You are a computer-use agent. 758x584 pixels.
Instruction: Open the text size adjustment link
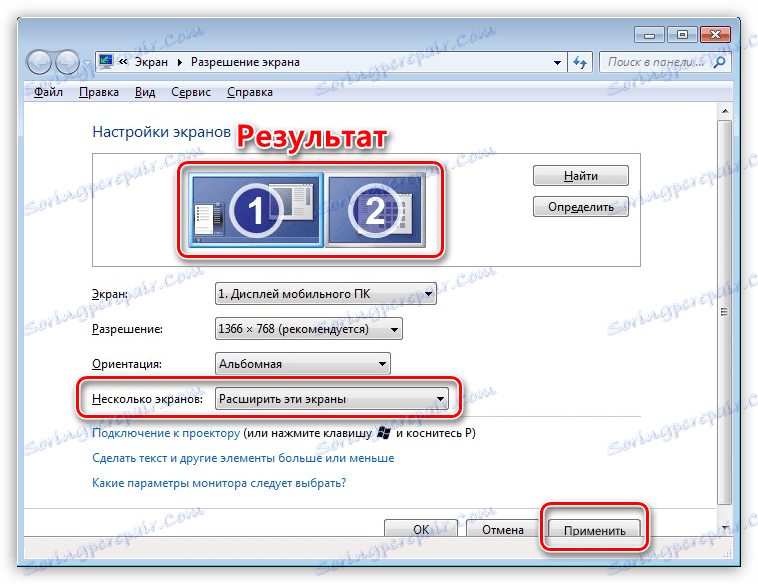tap(243, 458)
